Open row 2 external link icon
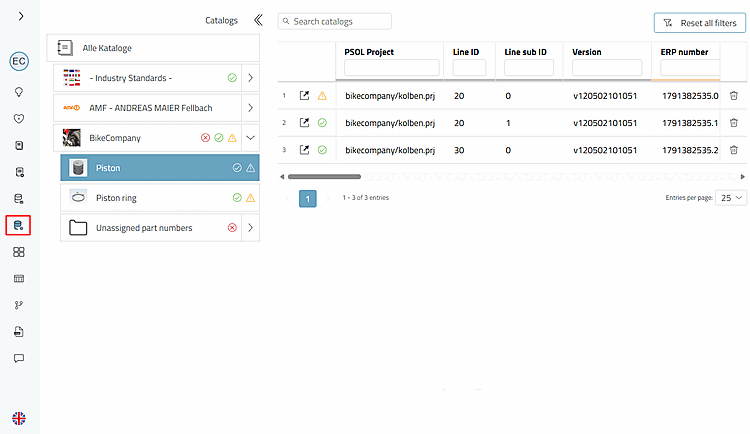 pos(304,123)
